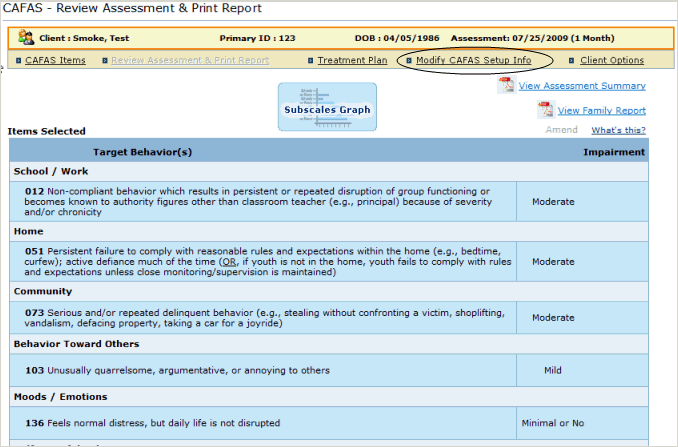Click the Mild impairment for item 103
Viewport: 678px width, 447px height.
pyautogui.click(x=553, y=370)
